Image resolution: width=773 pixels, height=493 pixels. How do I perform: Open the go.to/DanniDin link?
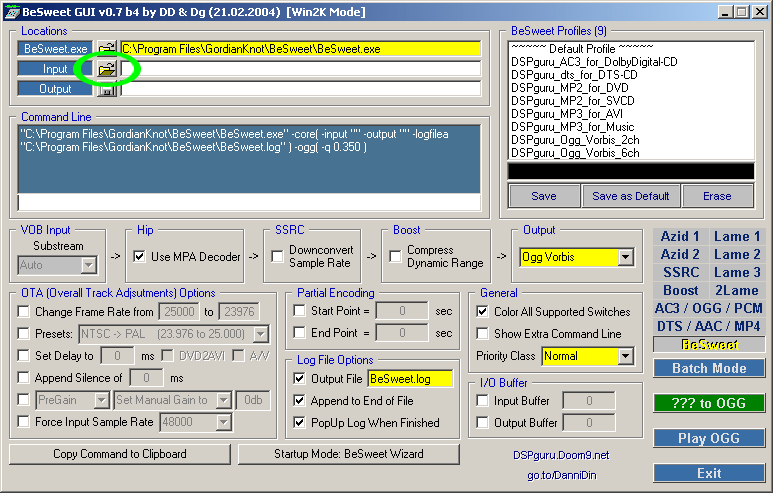(562, 475)
